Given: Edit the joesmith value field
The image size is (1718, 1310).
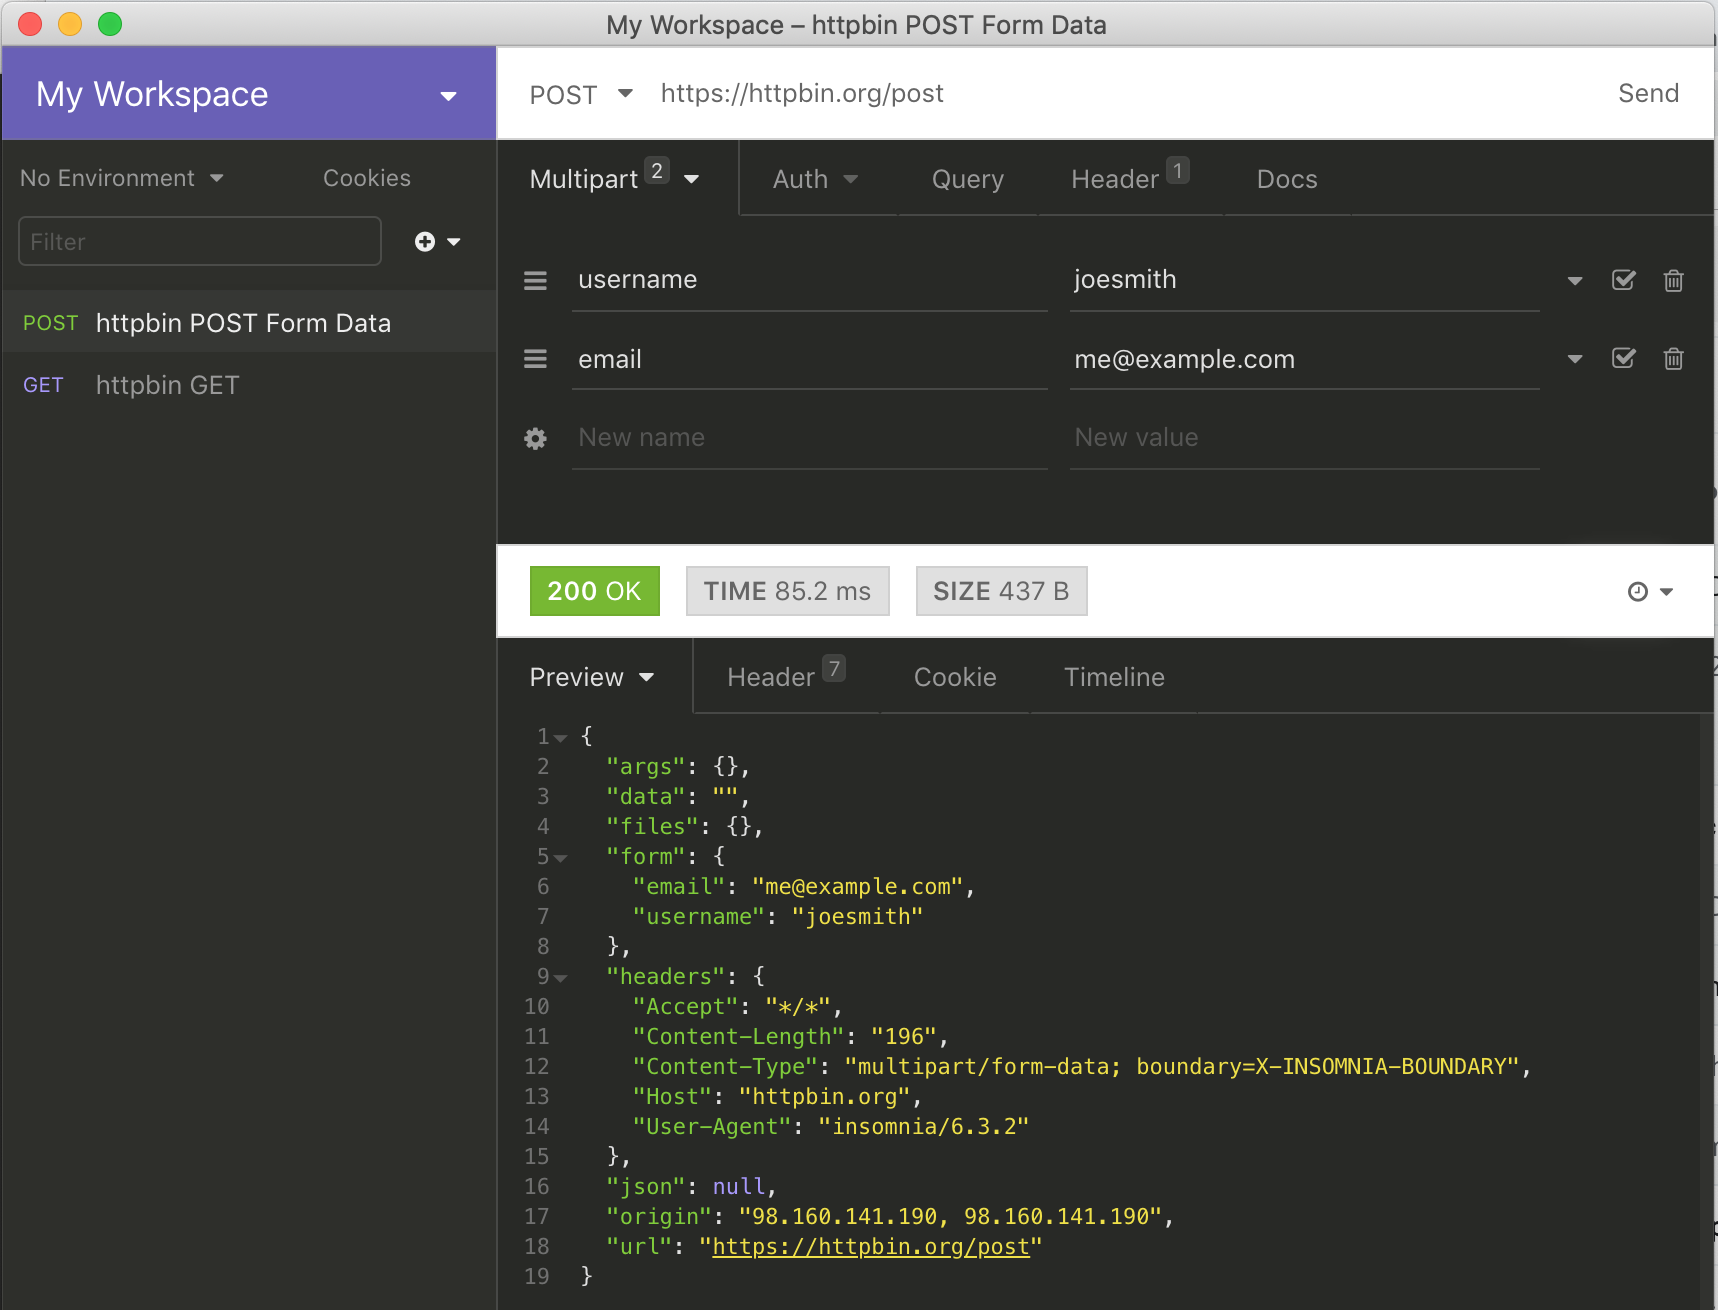Looking at the screenshot, I should point(1304,280).
